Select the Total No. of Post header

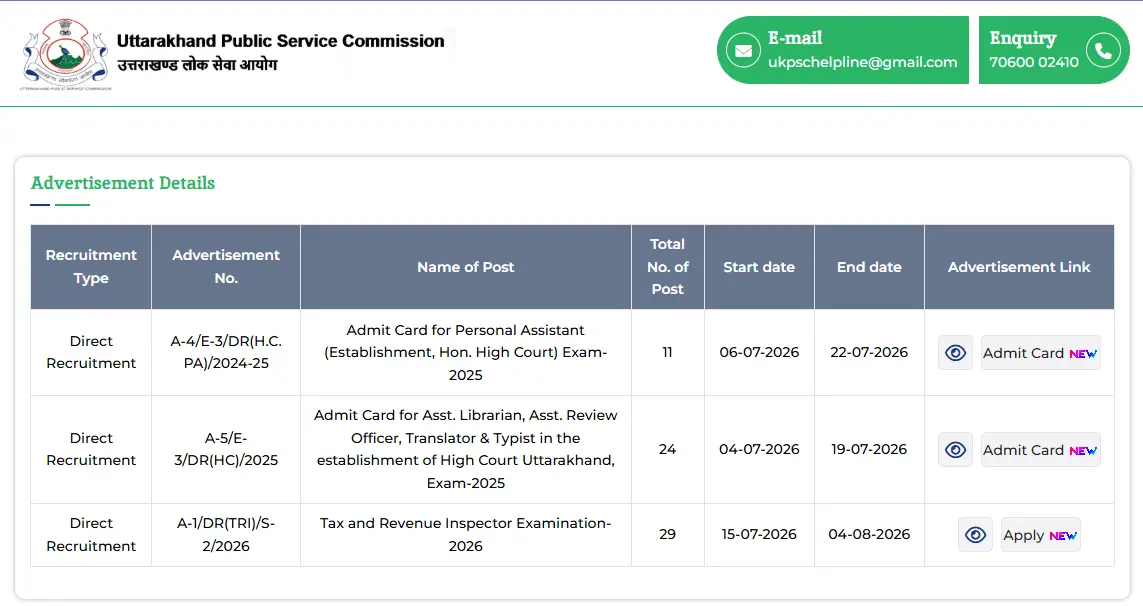coord(668,267)
